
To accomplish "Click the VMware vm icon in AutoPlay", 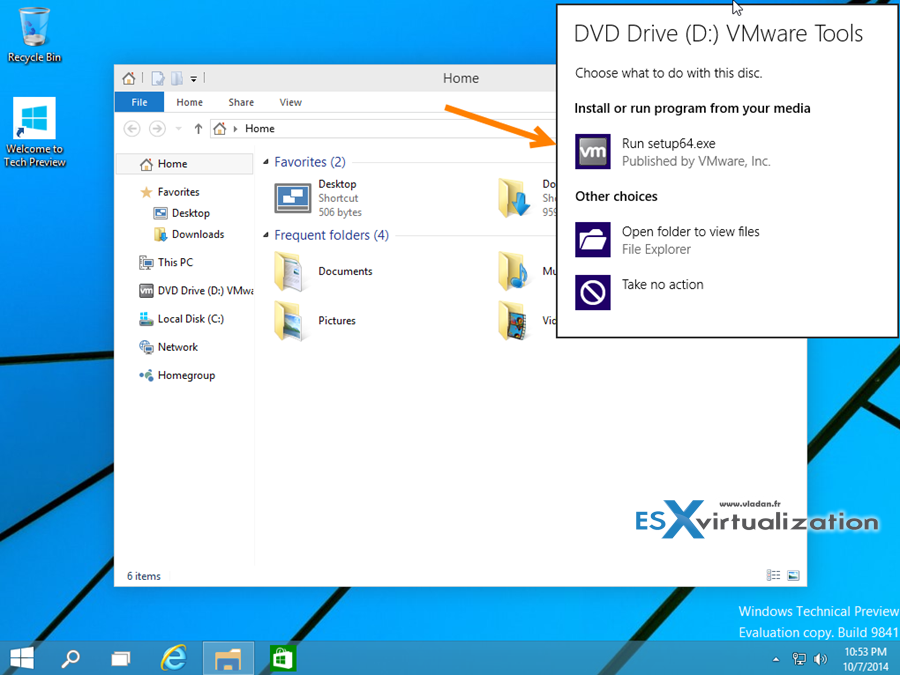I will (592, 152).
